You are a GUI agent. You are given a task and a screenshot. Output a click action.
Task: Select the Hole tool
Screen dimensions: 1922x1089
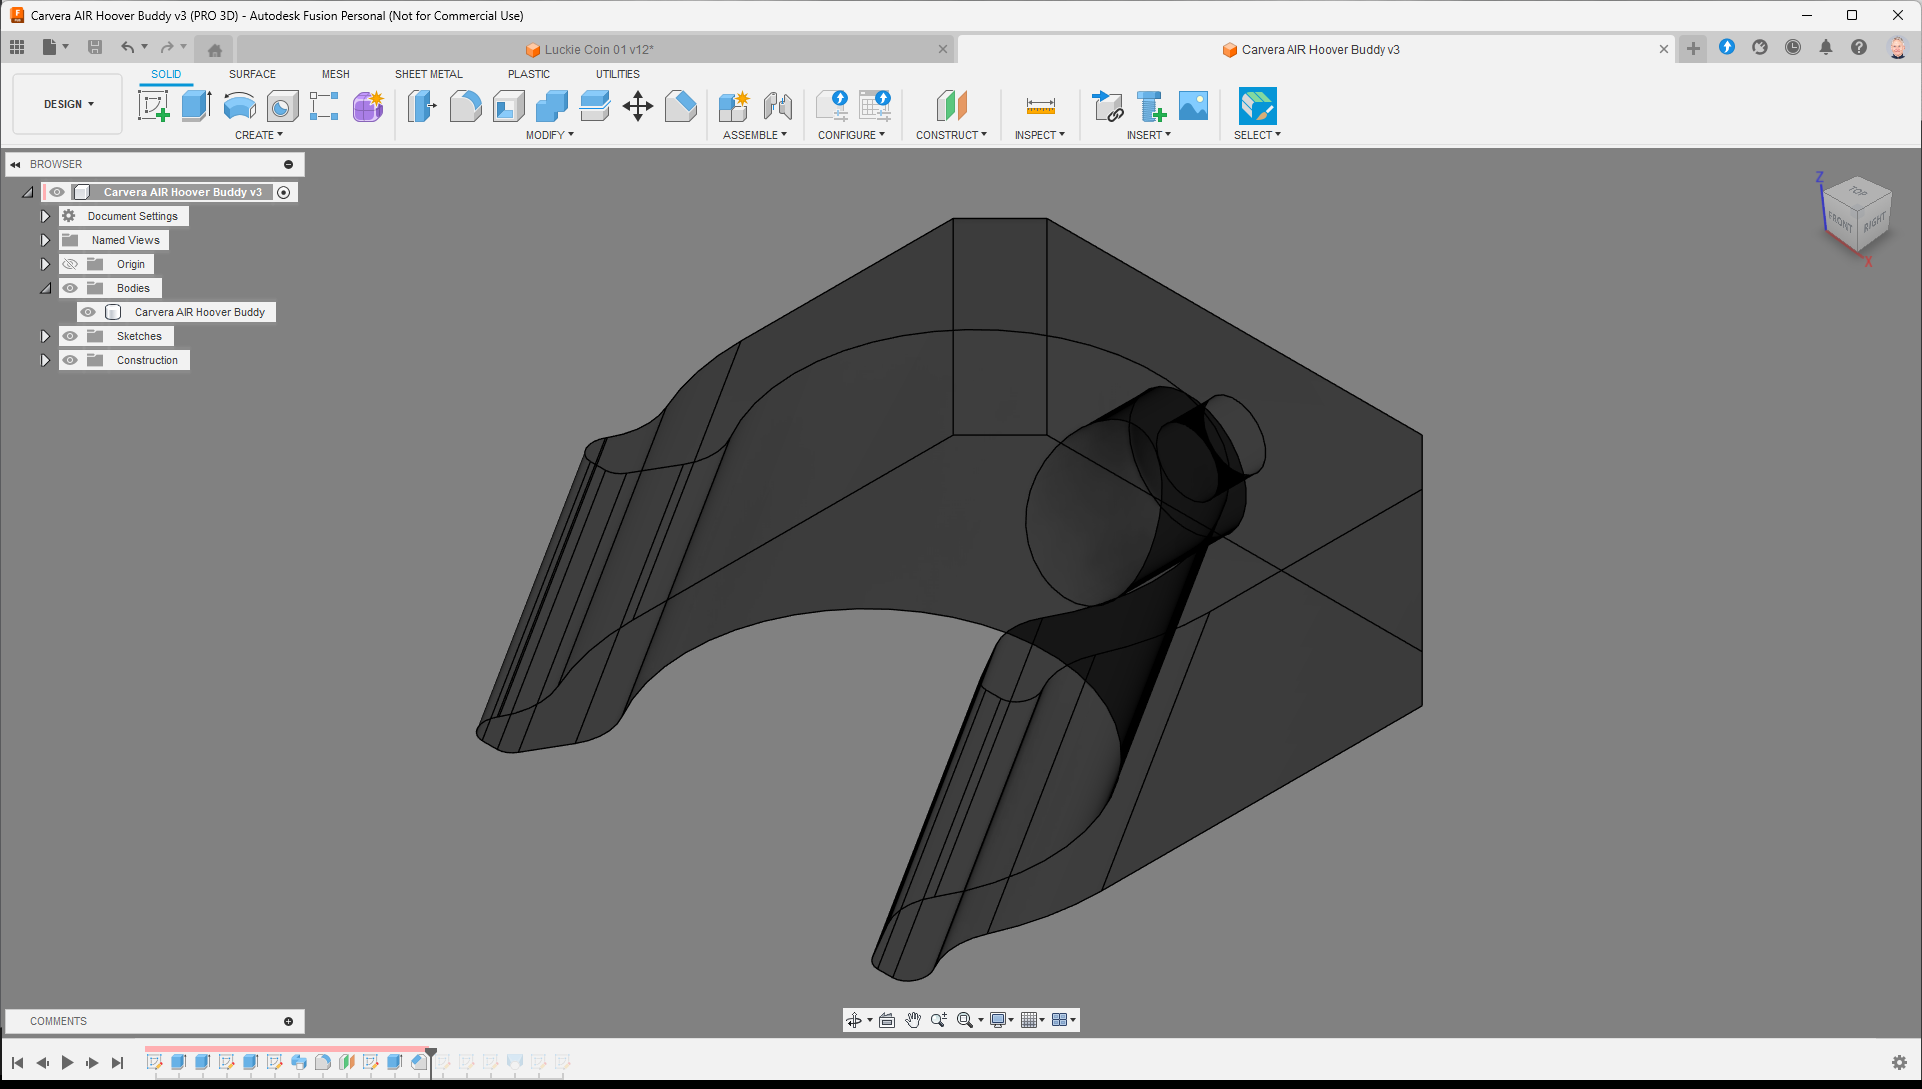[x=282, y=106]
